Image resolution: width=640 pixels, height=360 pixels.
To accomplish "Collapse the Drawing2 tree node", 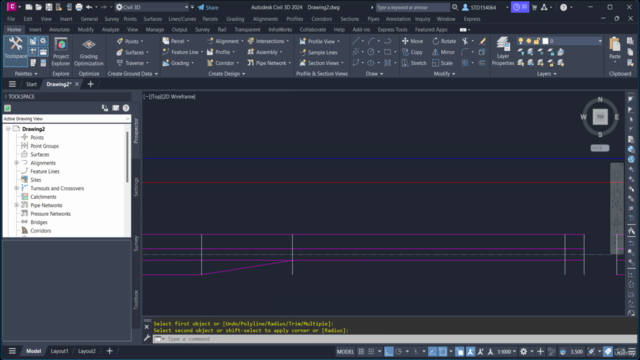I will tap(8, 129).
